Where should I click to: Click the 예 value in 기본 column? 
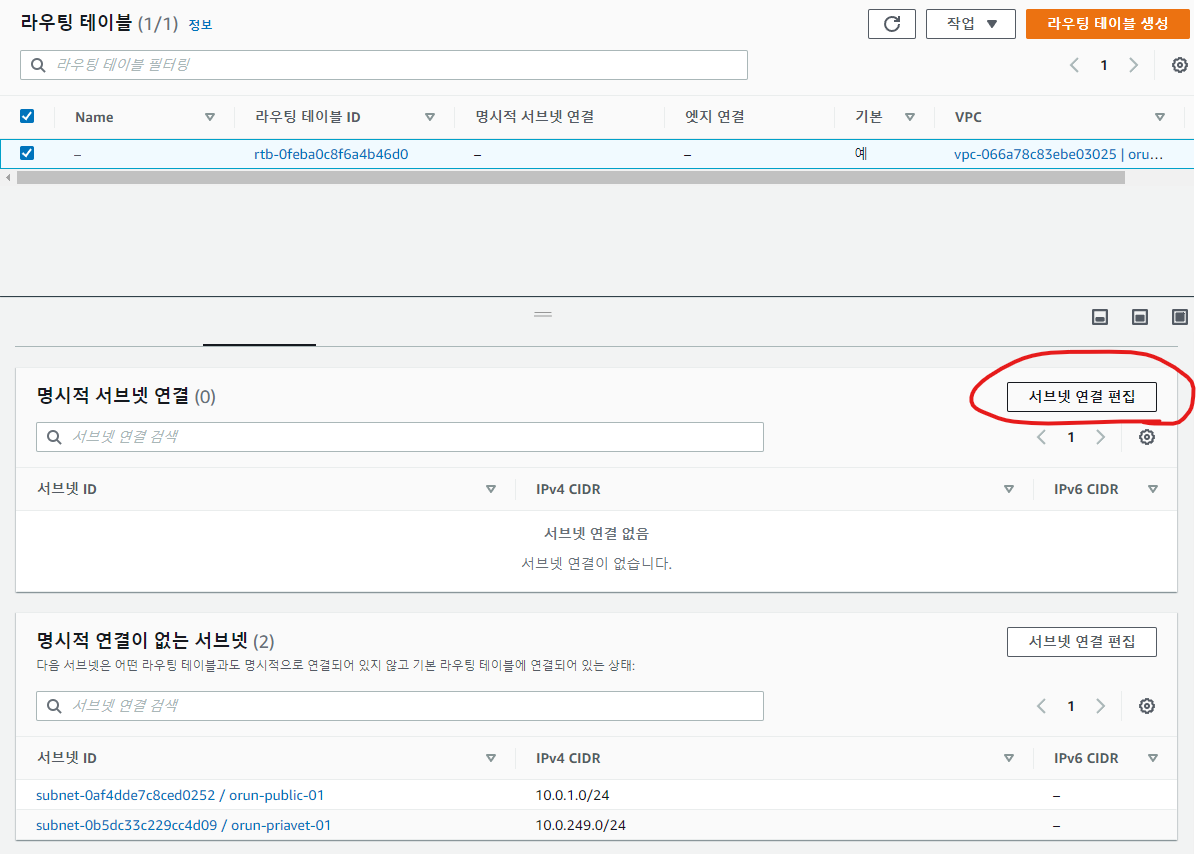861,153
